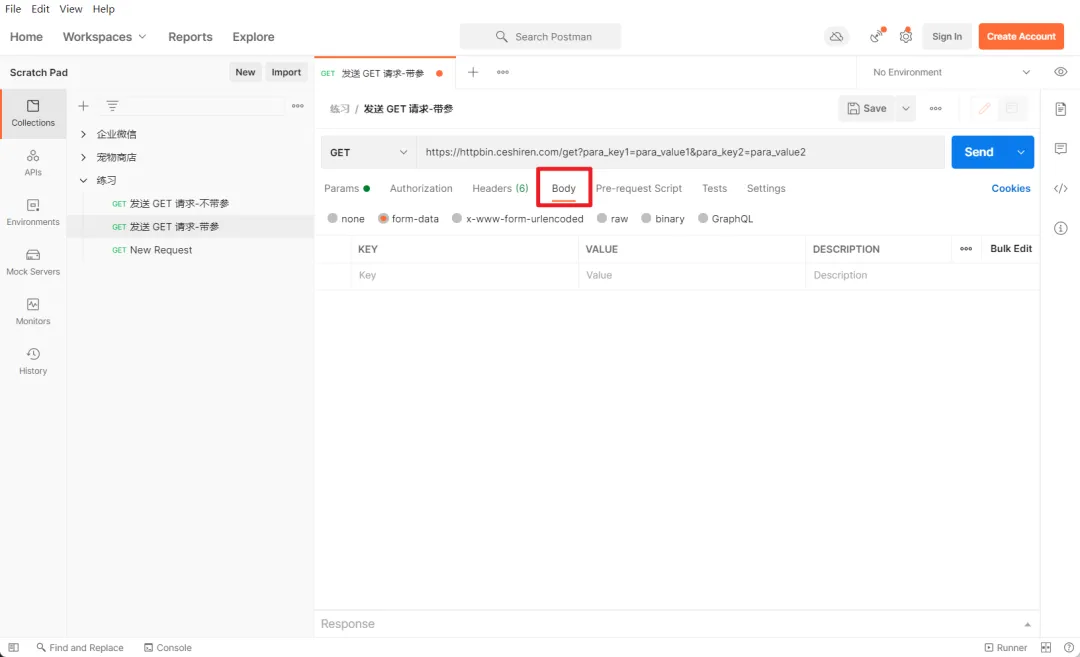The height and width of the screenshot is (657, 1080).
Task: Click the help question mark icon
Action: coord(1068,647)
